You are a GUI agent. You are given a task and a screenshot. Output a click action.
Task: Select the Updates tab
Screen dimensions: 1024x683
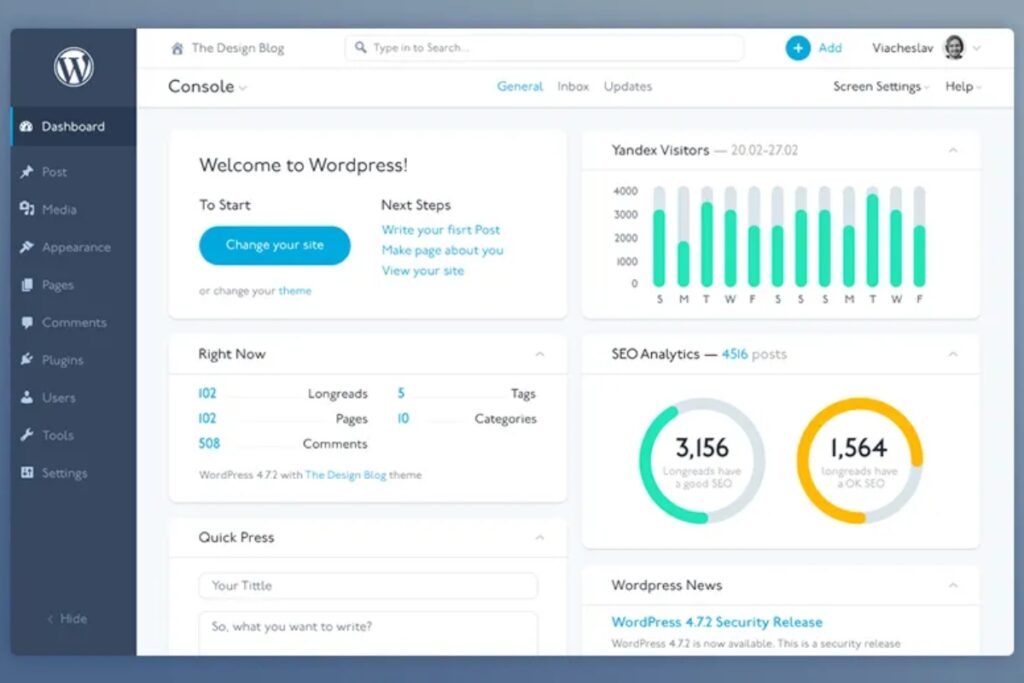coord(627,87)
